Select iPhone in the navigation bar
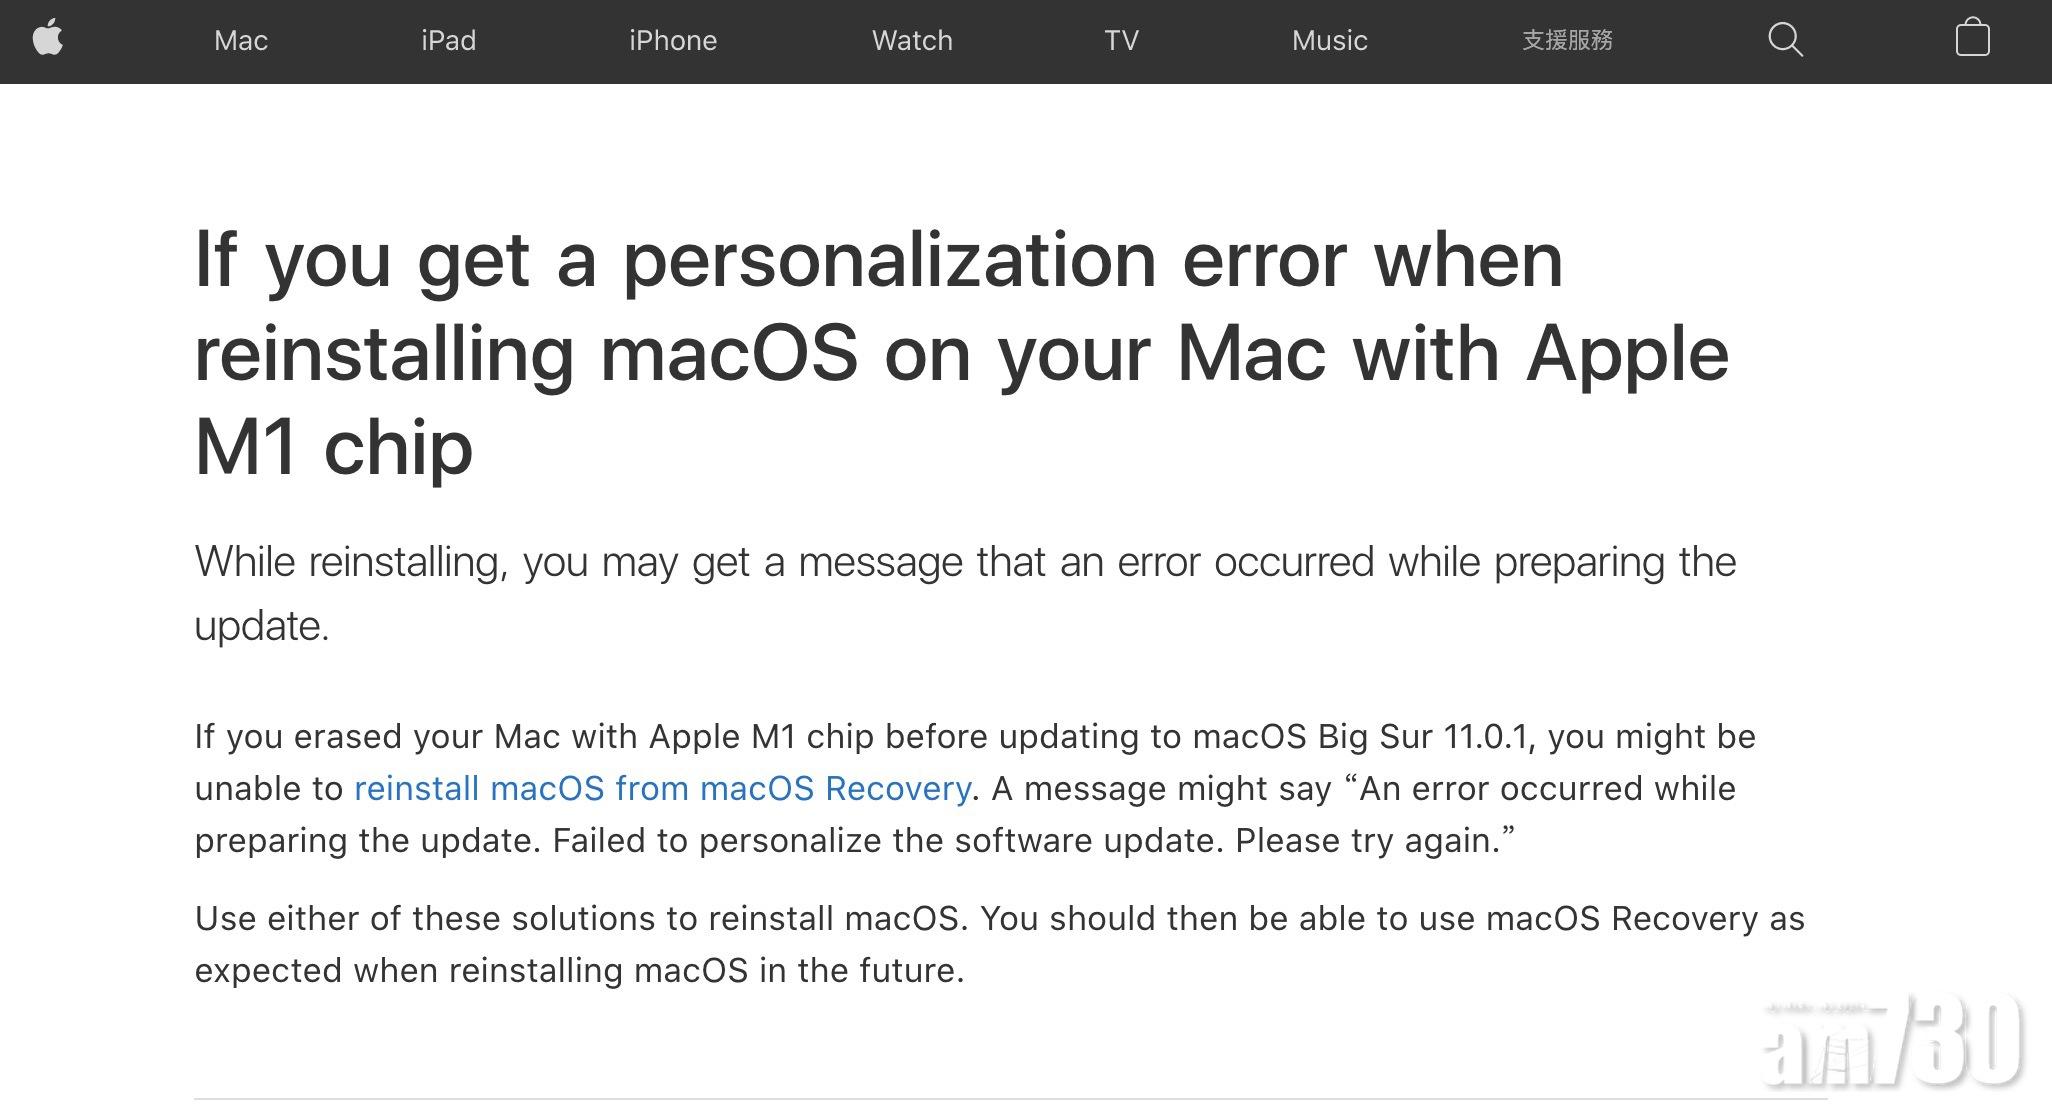Image resolution: width=2052 pixels, height=1110 pixels. click(x=673, y=41)
